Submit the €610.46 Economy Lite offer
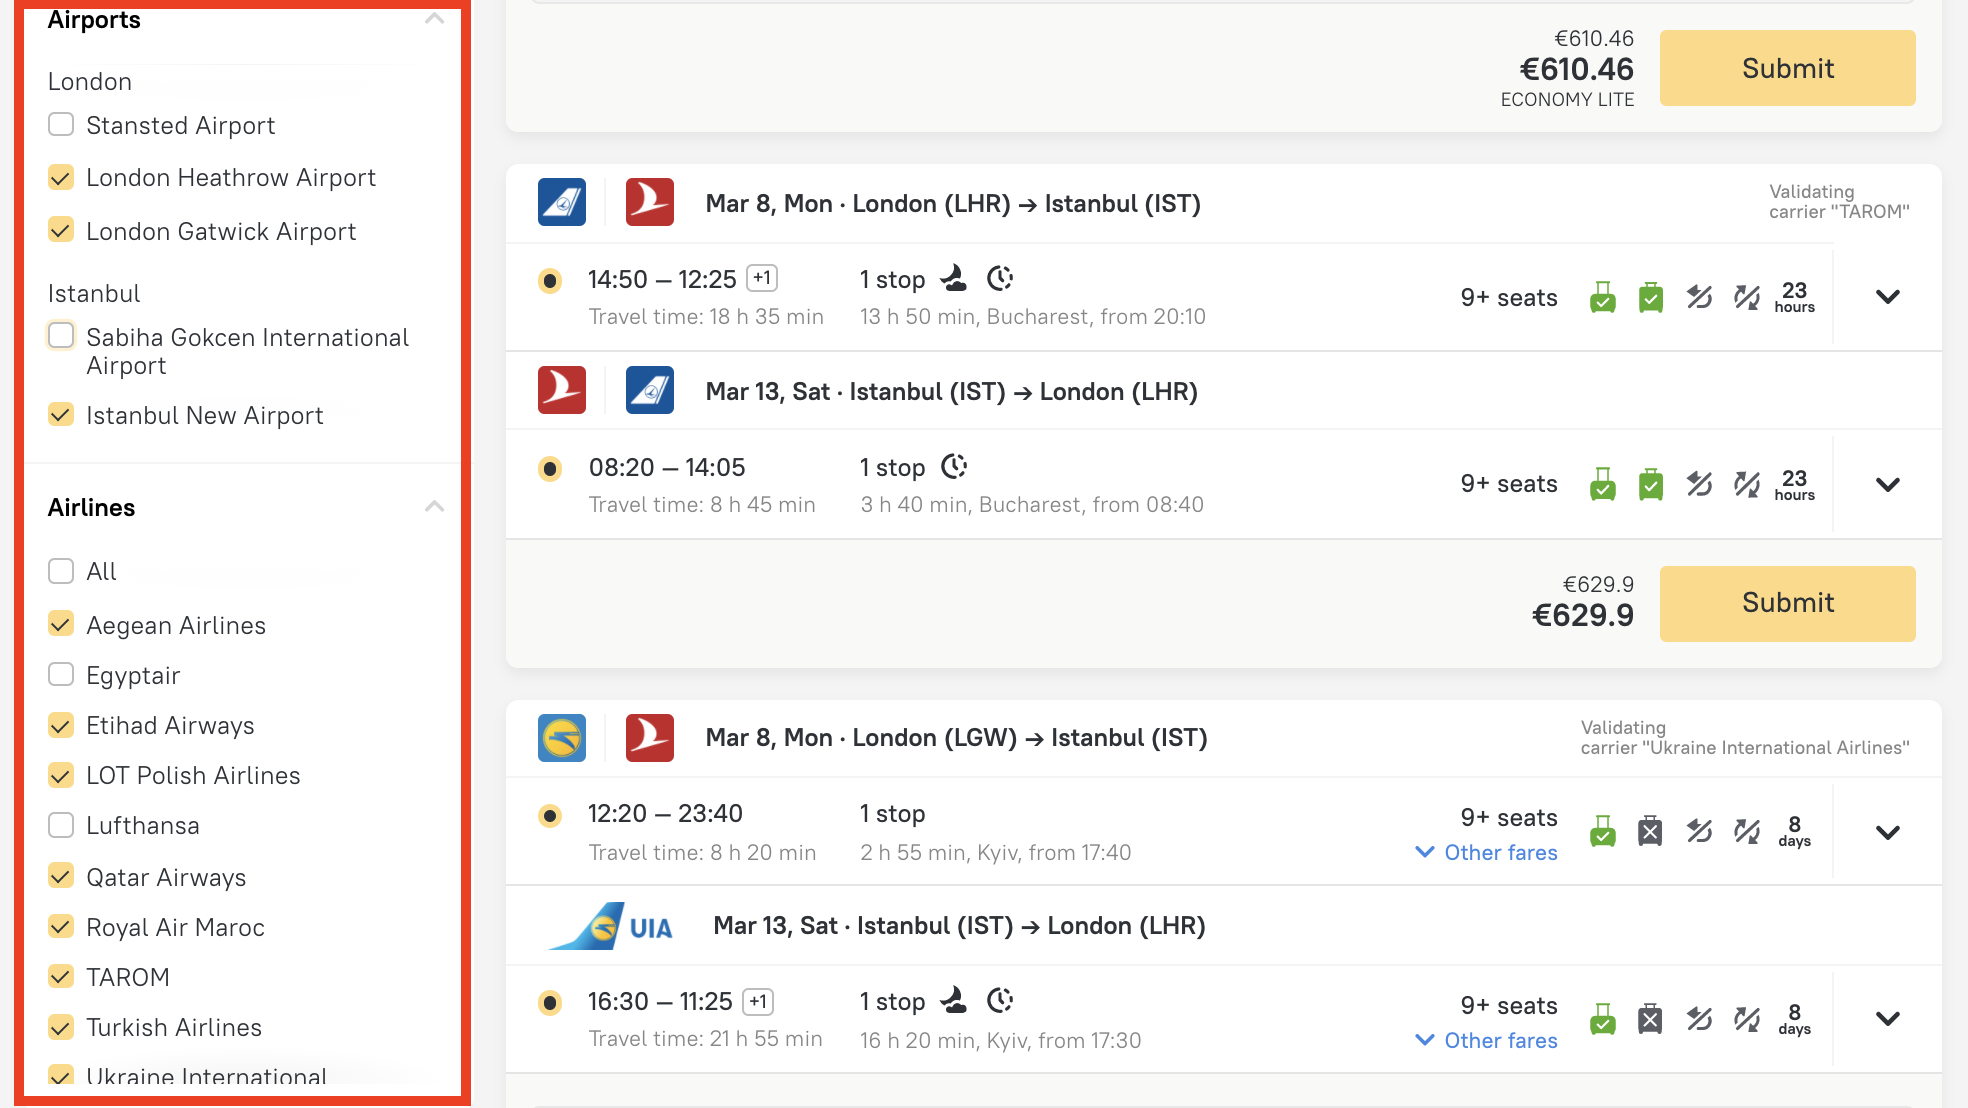Viewport: 1968px width, 1108px height. click(1788, 68)
